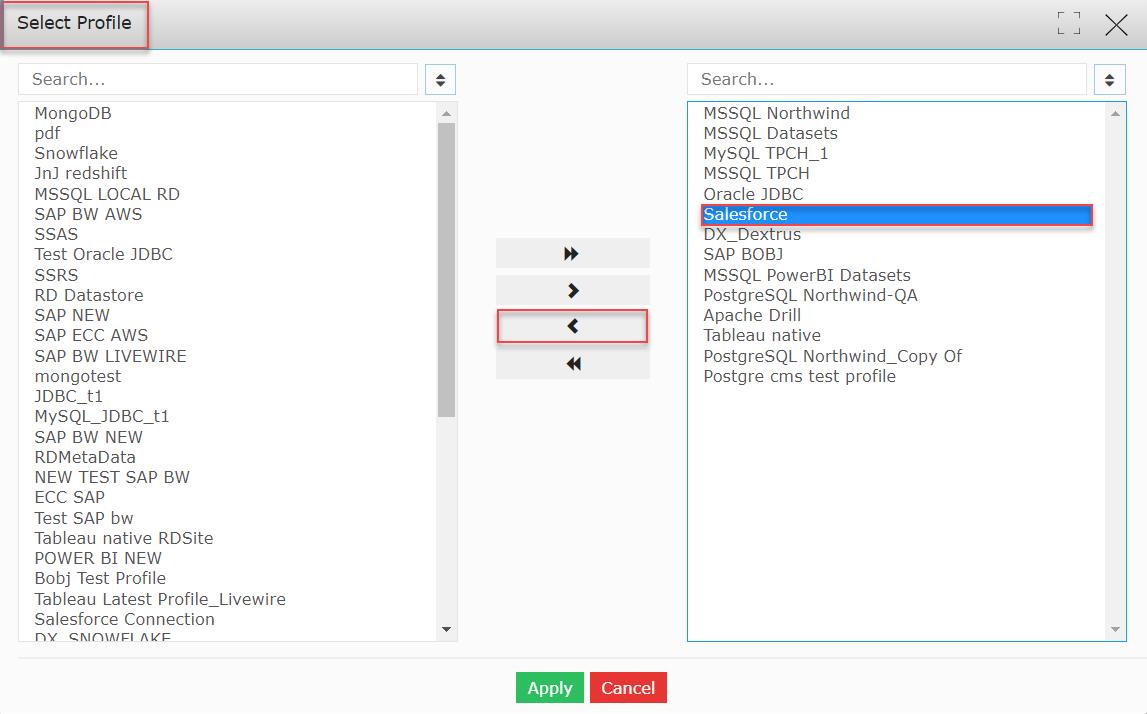Screen dimensions: 1147x714
Task: Select JnJ redshift profile
Action: [x=80, y=173]
